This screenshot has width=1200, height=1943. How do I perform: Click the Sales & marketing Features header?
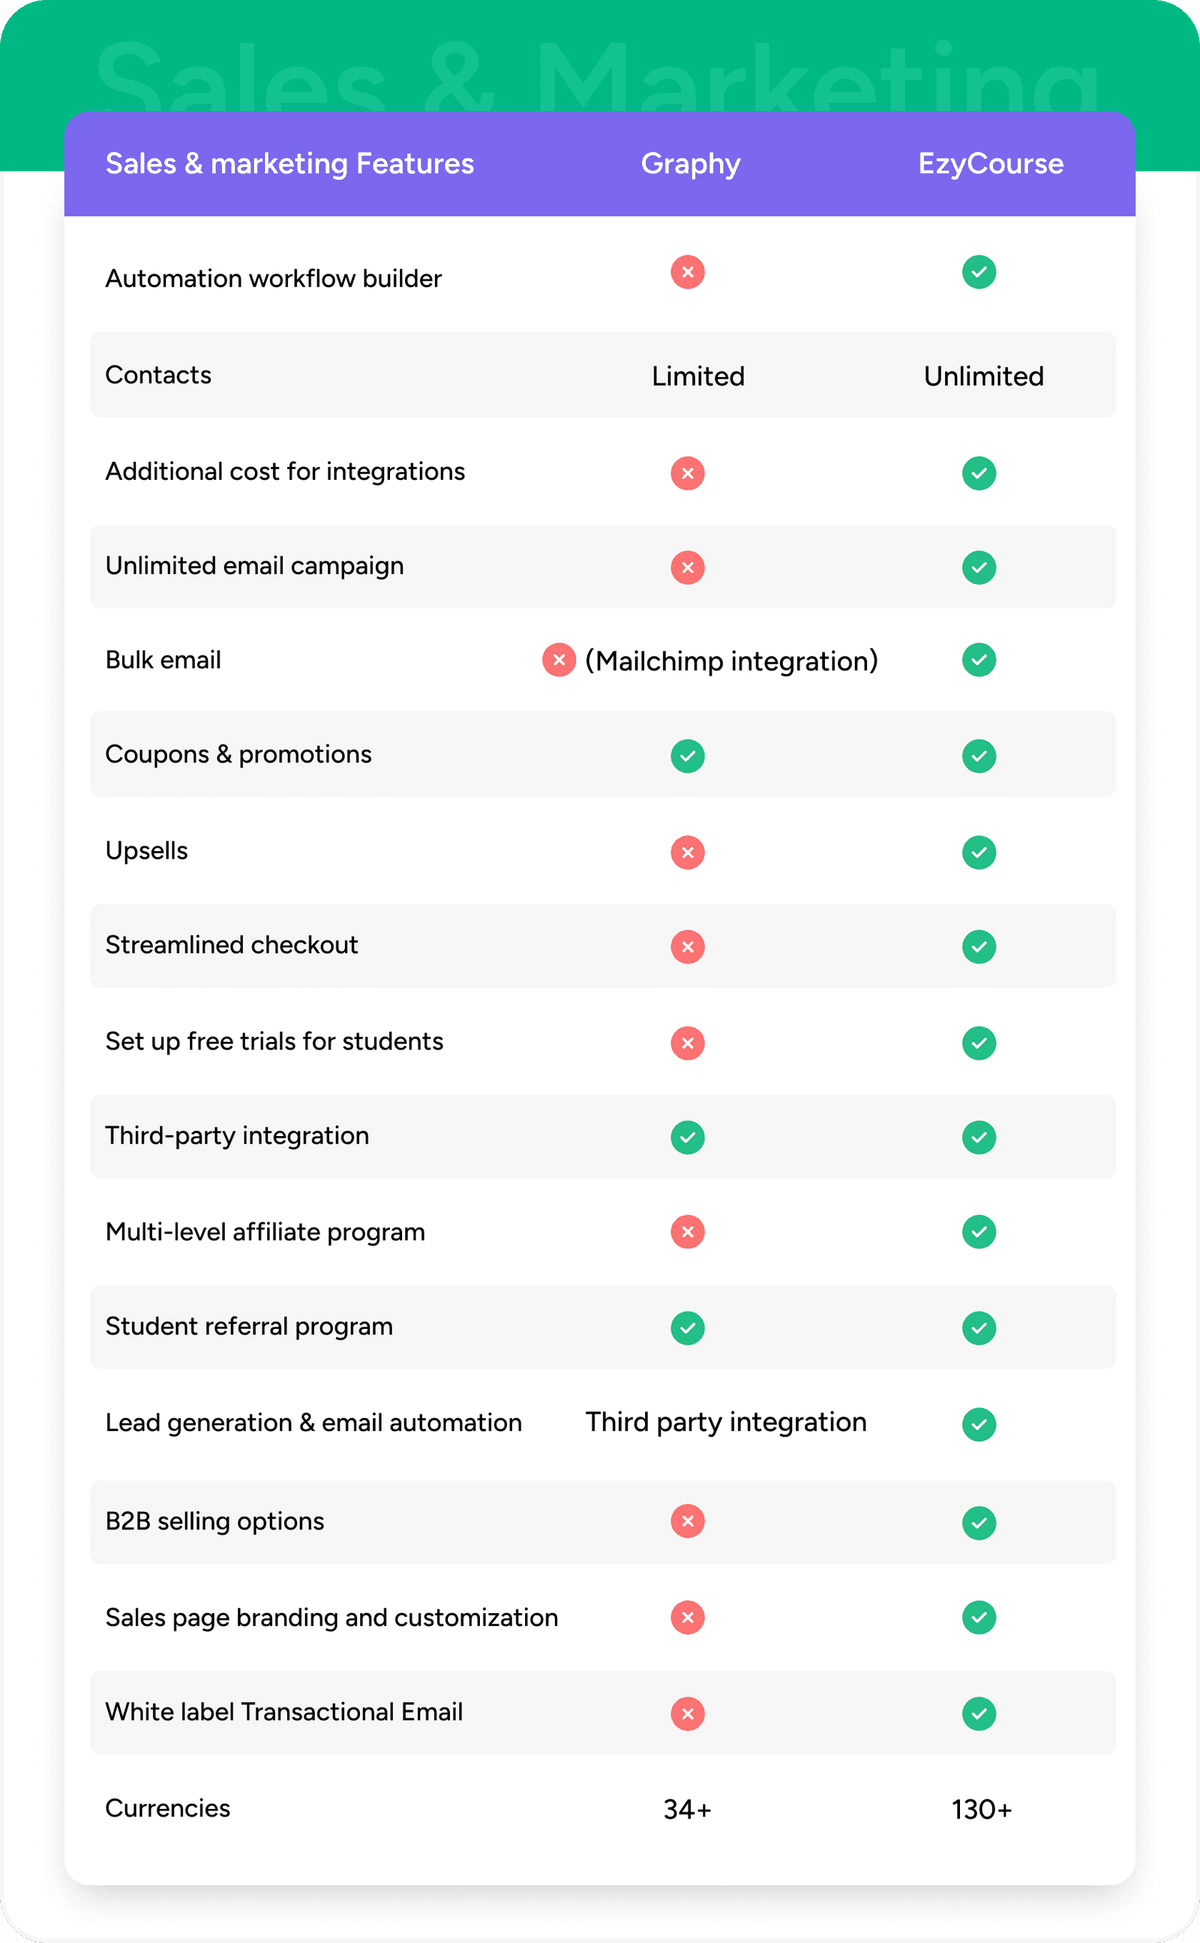[290, 164]
